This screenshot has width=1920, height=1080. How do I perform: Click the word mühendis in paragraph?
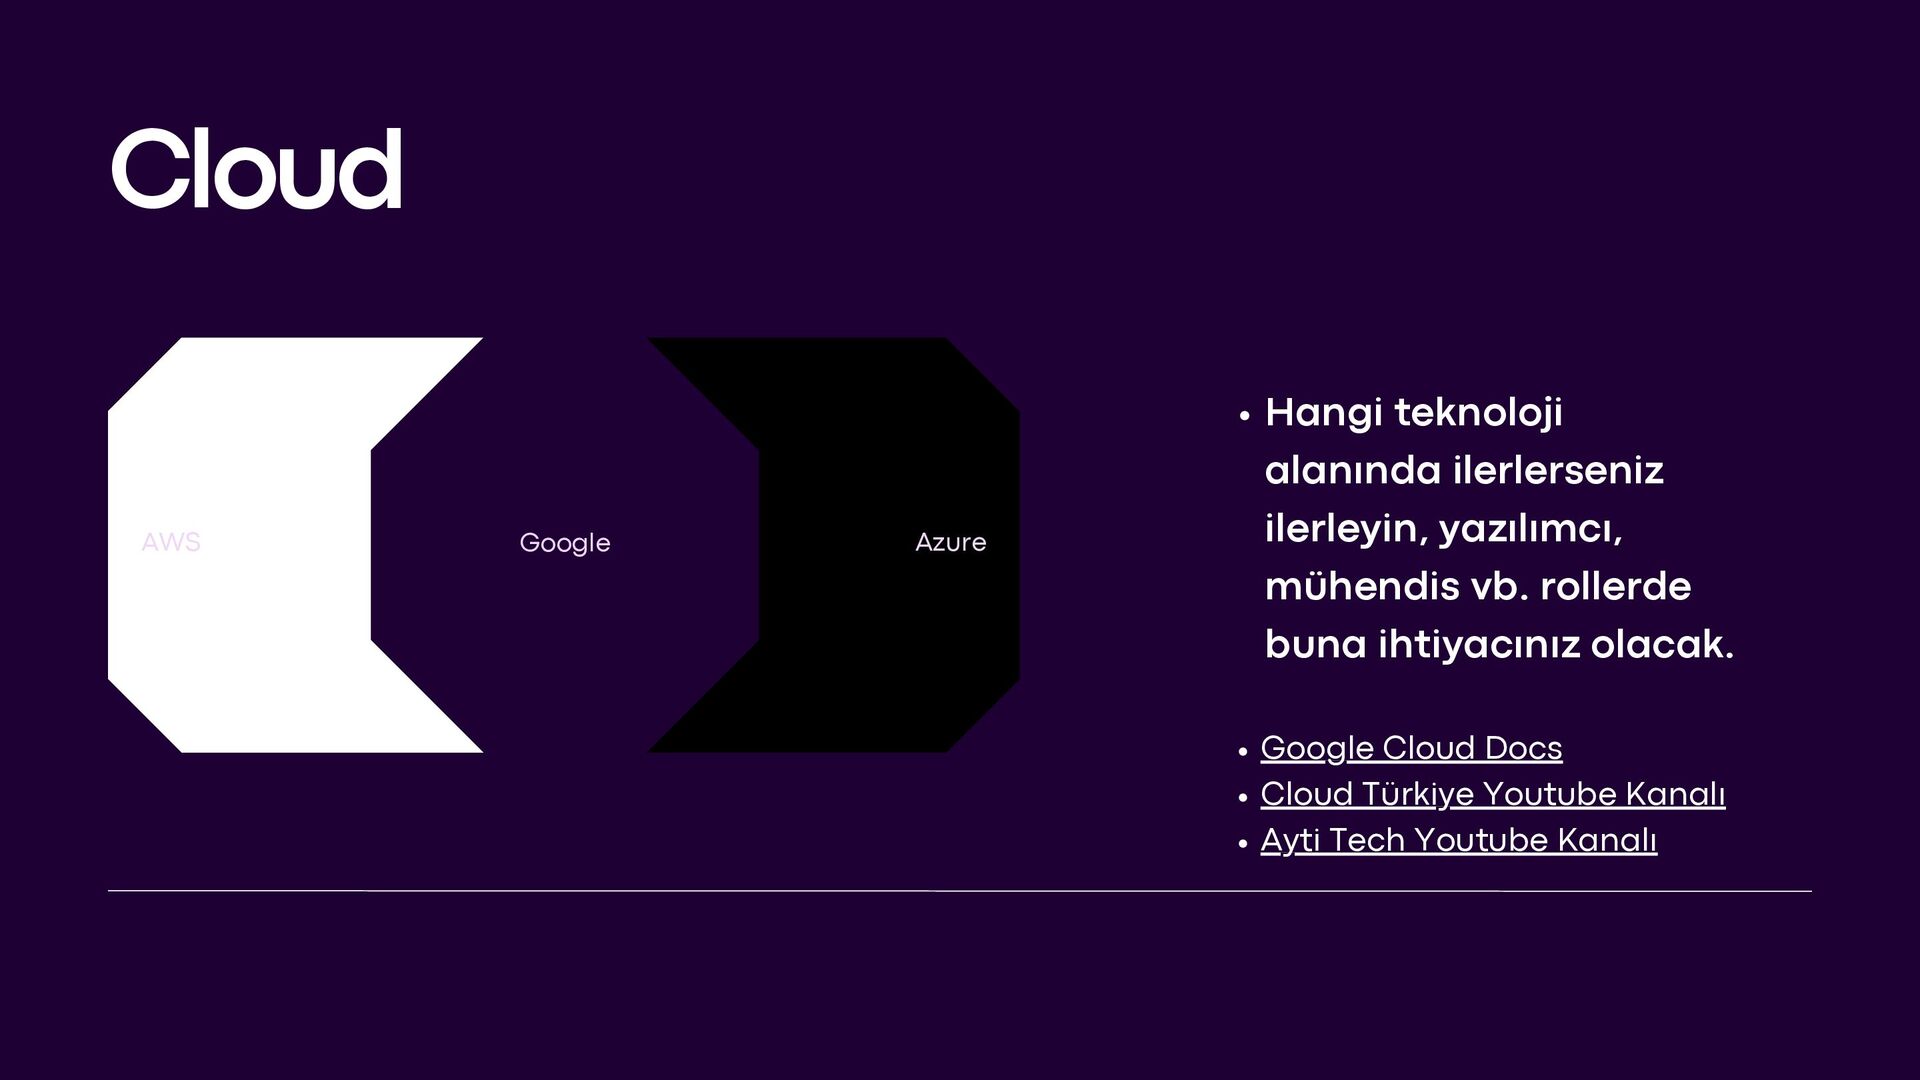1362,586
